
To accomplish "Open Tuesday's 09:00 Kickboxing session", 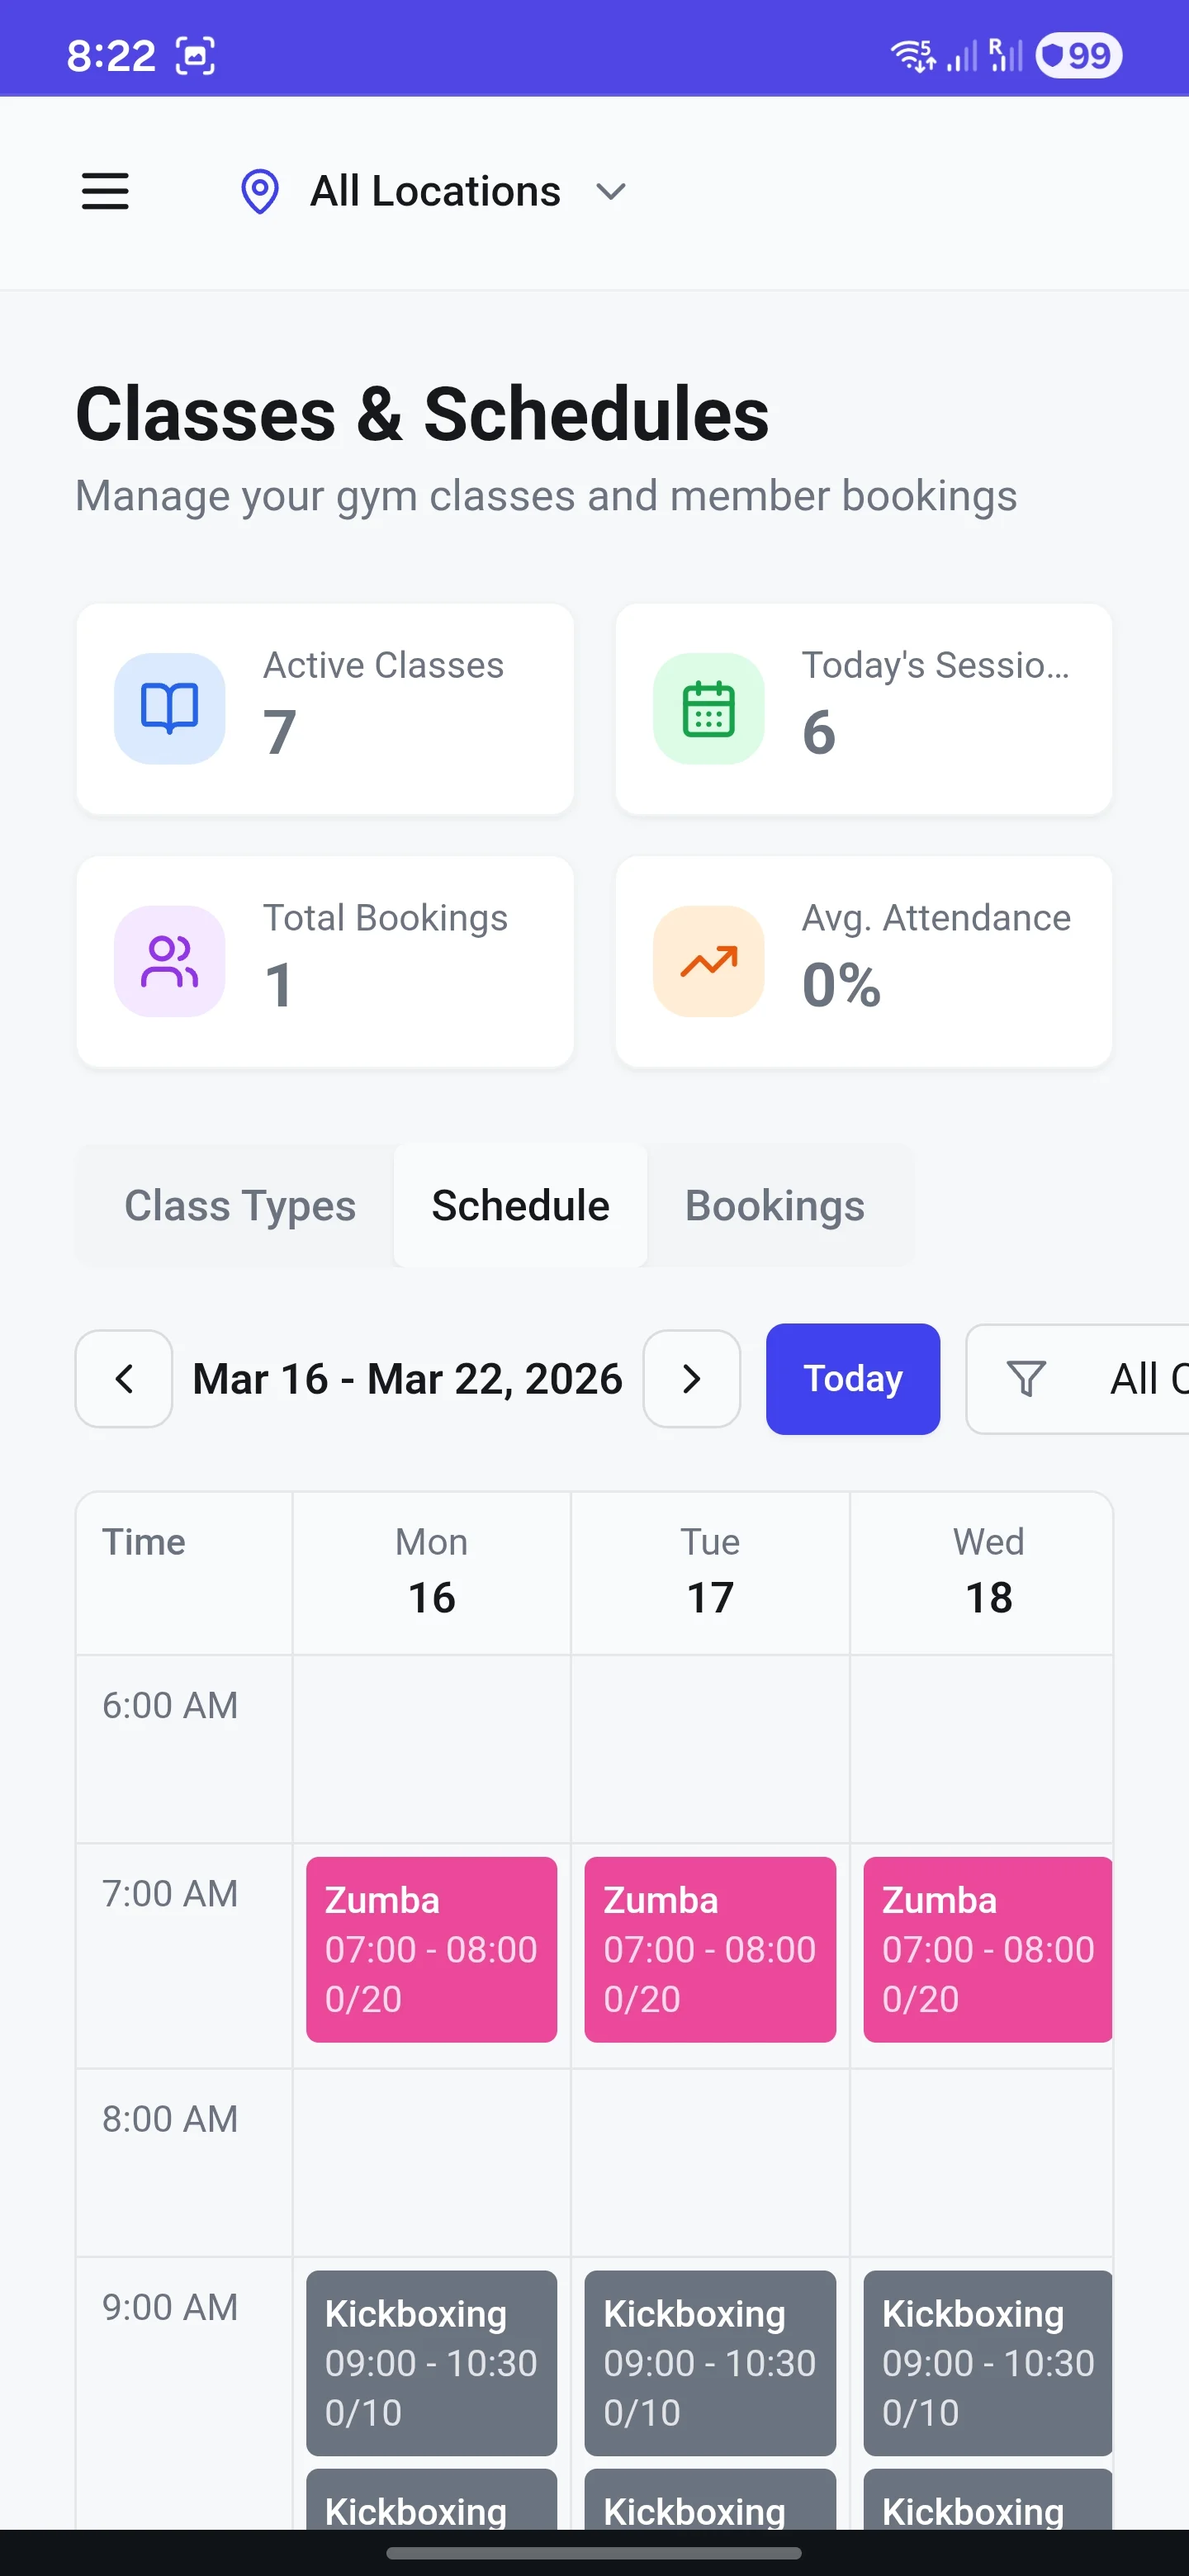I will tap(709, 2362).
